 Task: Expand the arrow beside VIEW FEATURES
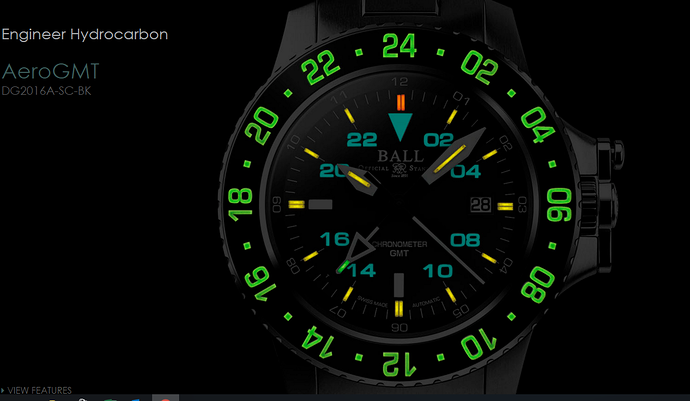point(3,390)
